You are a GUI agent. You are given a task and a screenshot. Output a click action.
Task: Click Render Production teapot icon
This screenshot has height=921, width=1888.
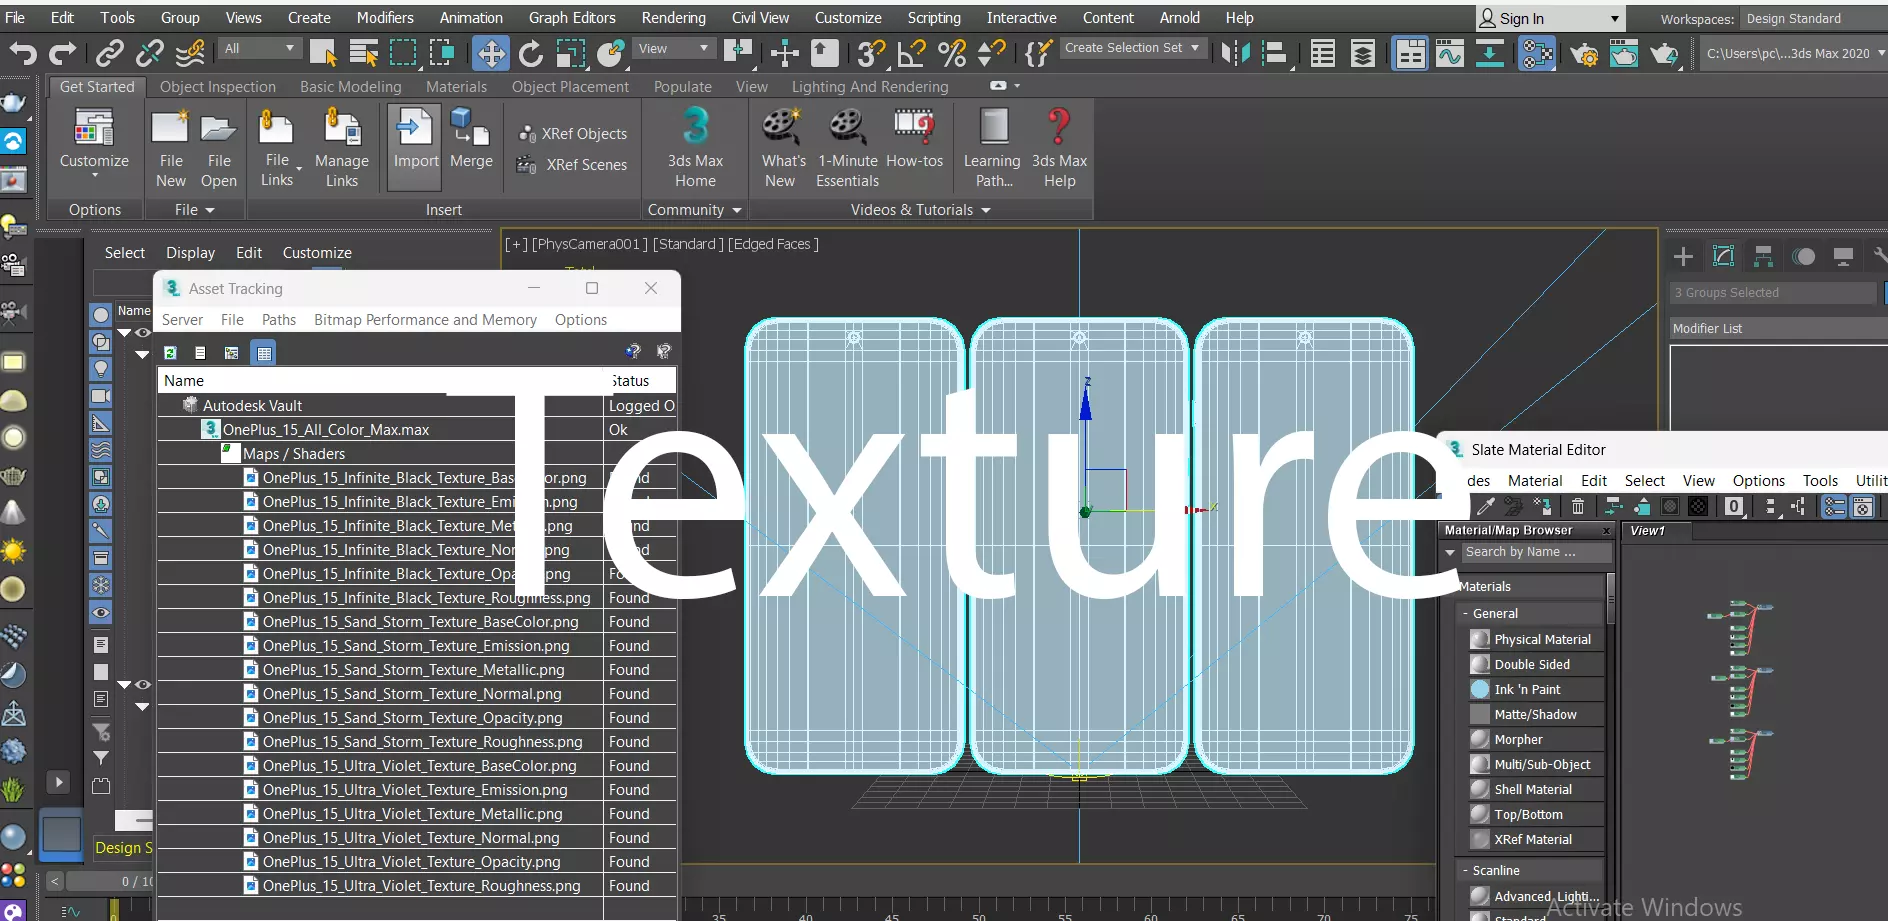[x=1664, y=53]
